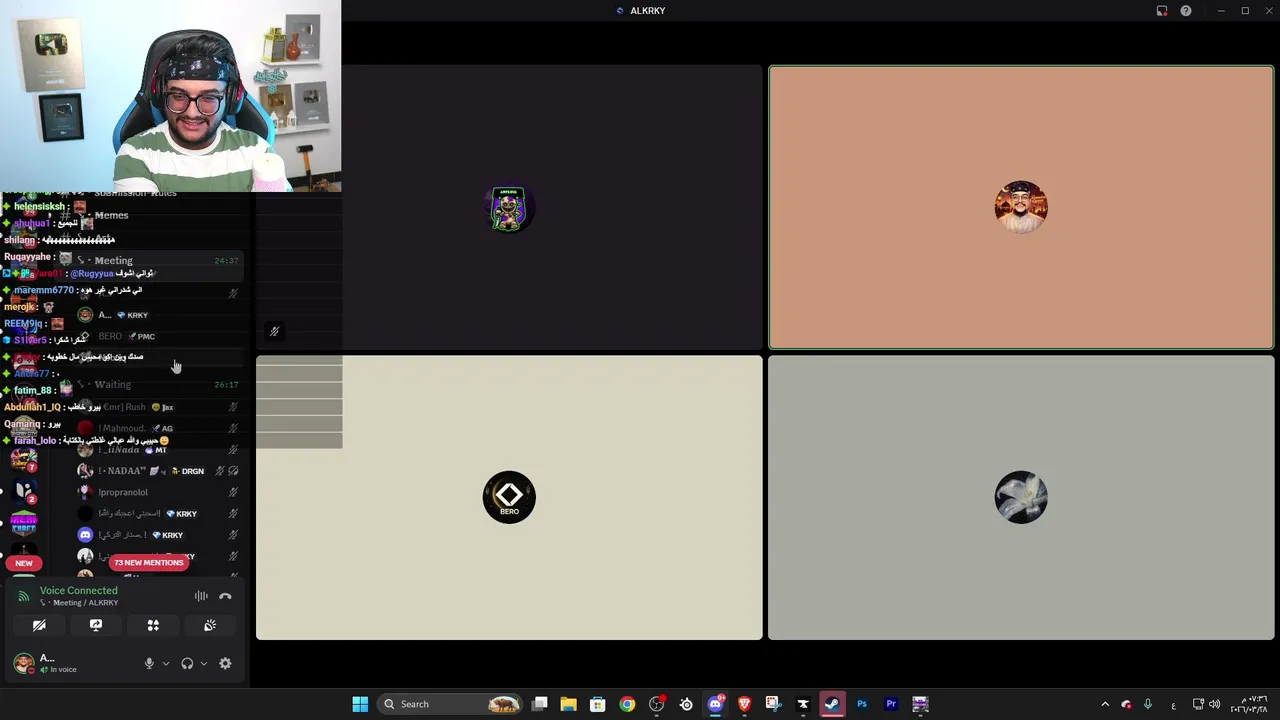
Task: Open server icon with 2 notification badge
Action: (24, 491)
